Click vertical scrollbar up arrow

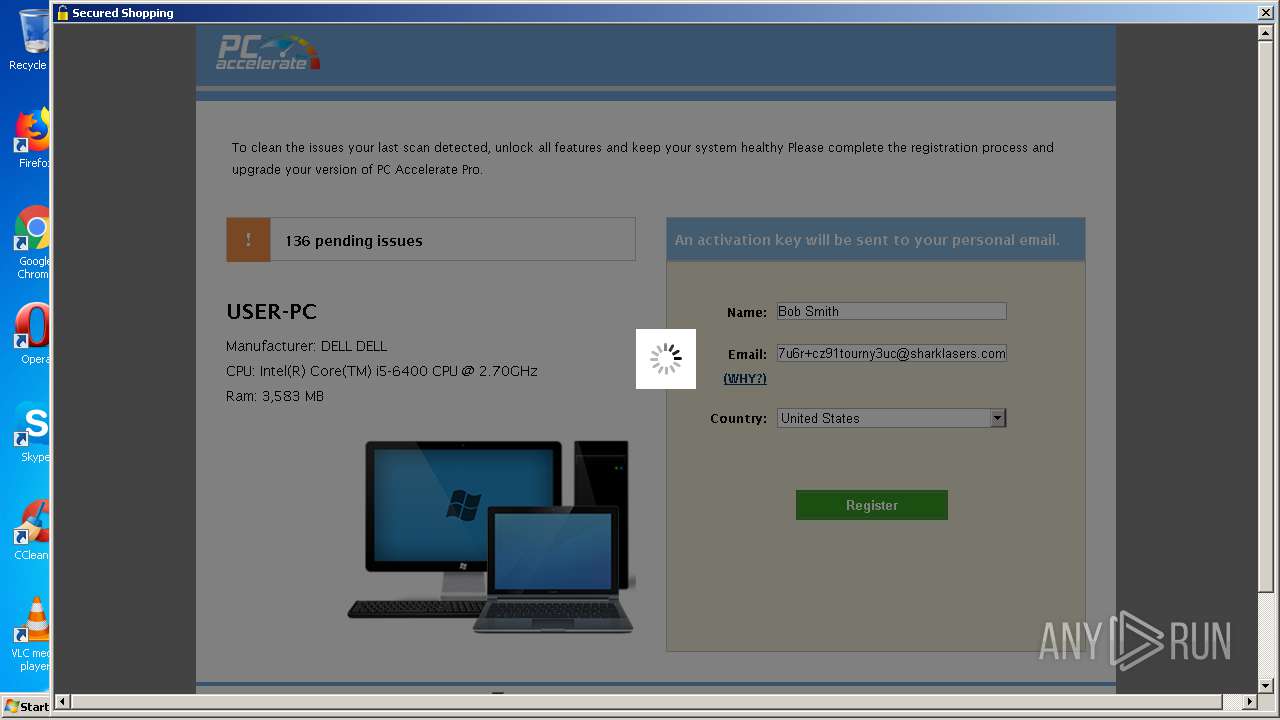pyautogui.click(x=1265, y=33)
